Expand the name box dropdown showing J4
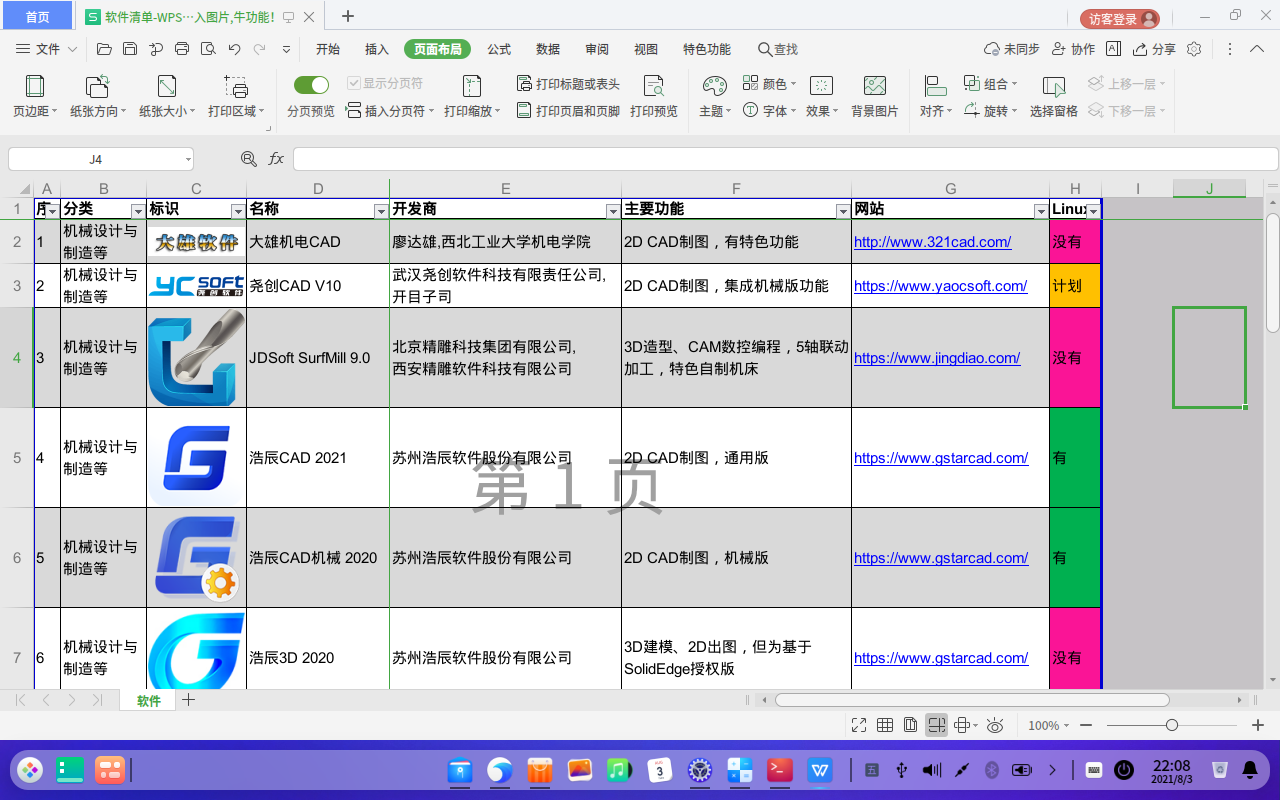The width and height of the screenshot is (1280, 800). pyautogui.click(x=188, y=159)
